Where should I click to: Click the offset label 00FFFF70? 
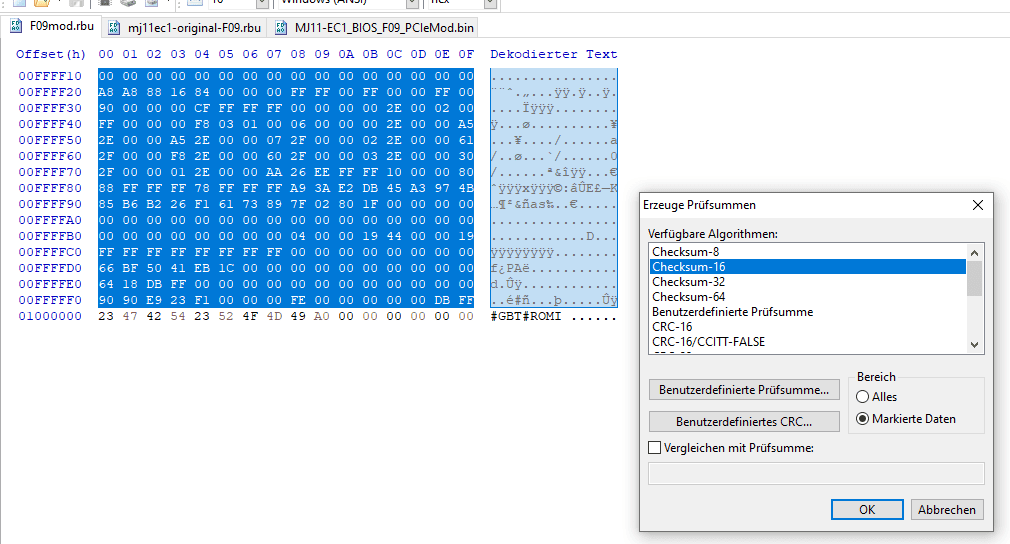(x=50, y=172)
